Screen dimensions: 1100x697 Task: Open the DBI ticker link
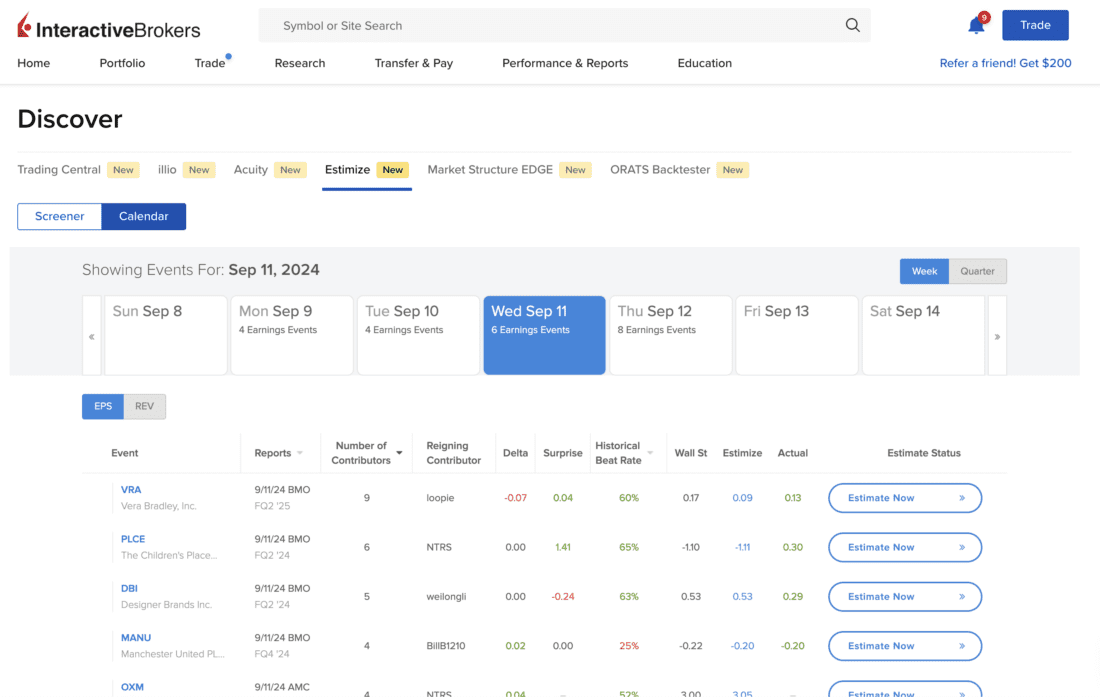pyautogui.click(x=129, y=588)
